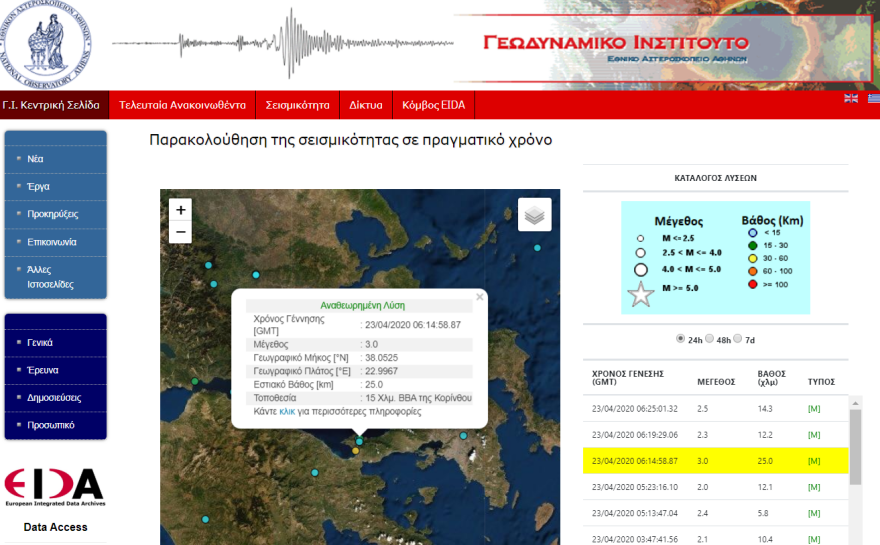Click the ΤΥΠΟΣ column header
Image resolution: width=880 pixels, height=545 pixels.
point(821,382)
